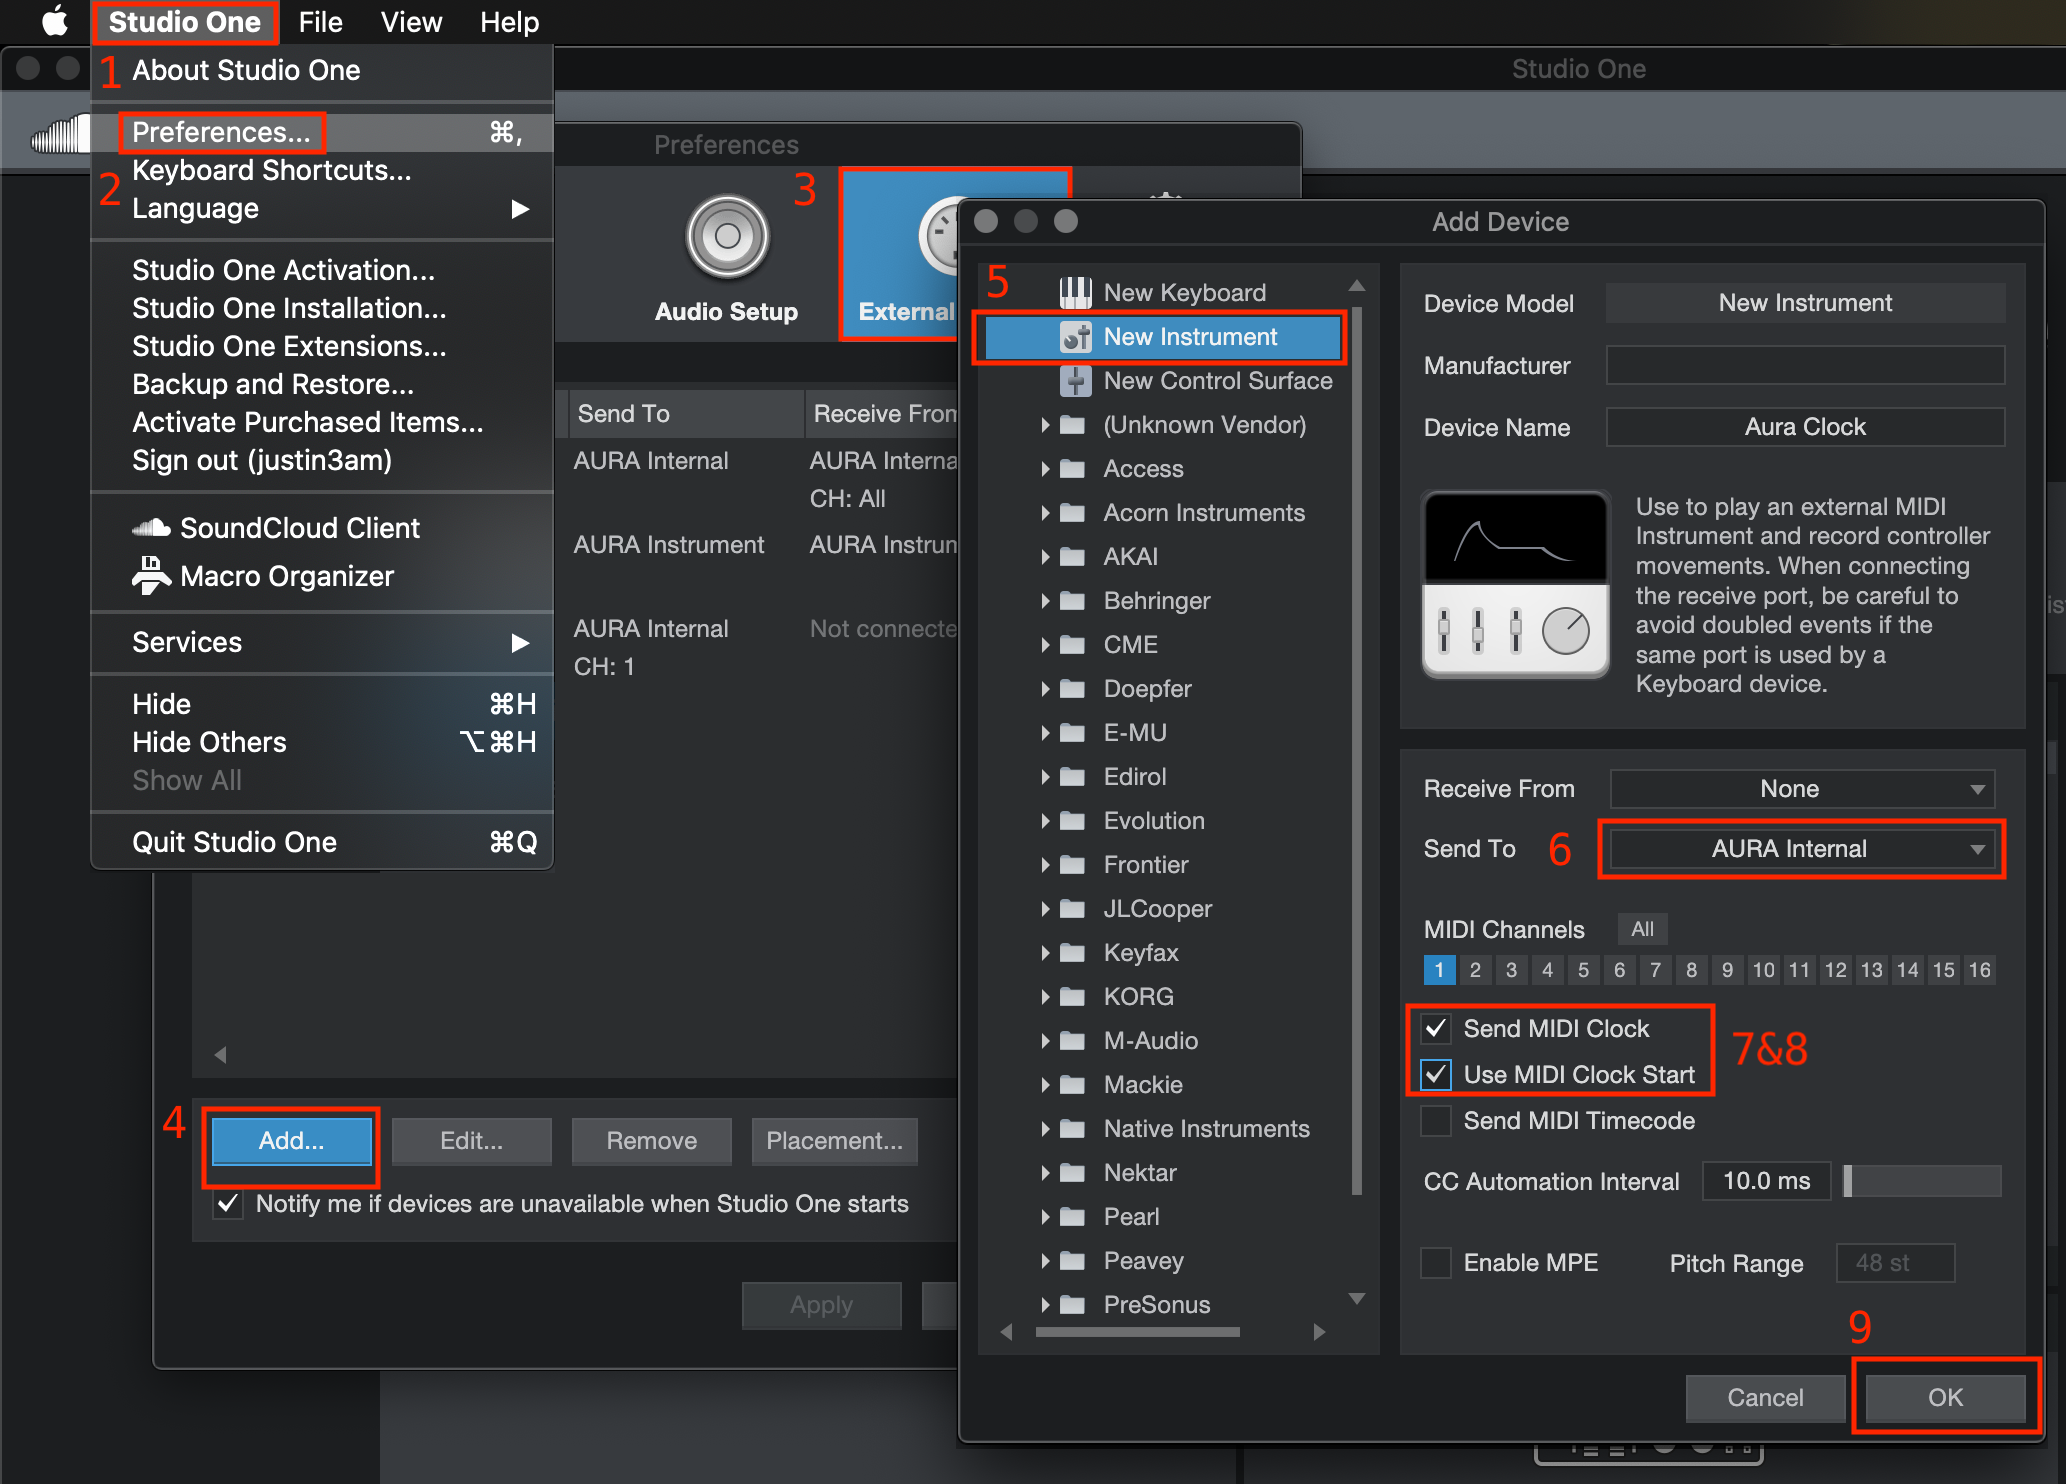Choose Preferences... from the menu
This screenshot has height=1484, width=2066.
(x=322, y=132)
